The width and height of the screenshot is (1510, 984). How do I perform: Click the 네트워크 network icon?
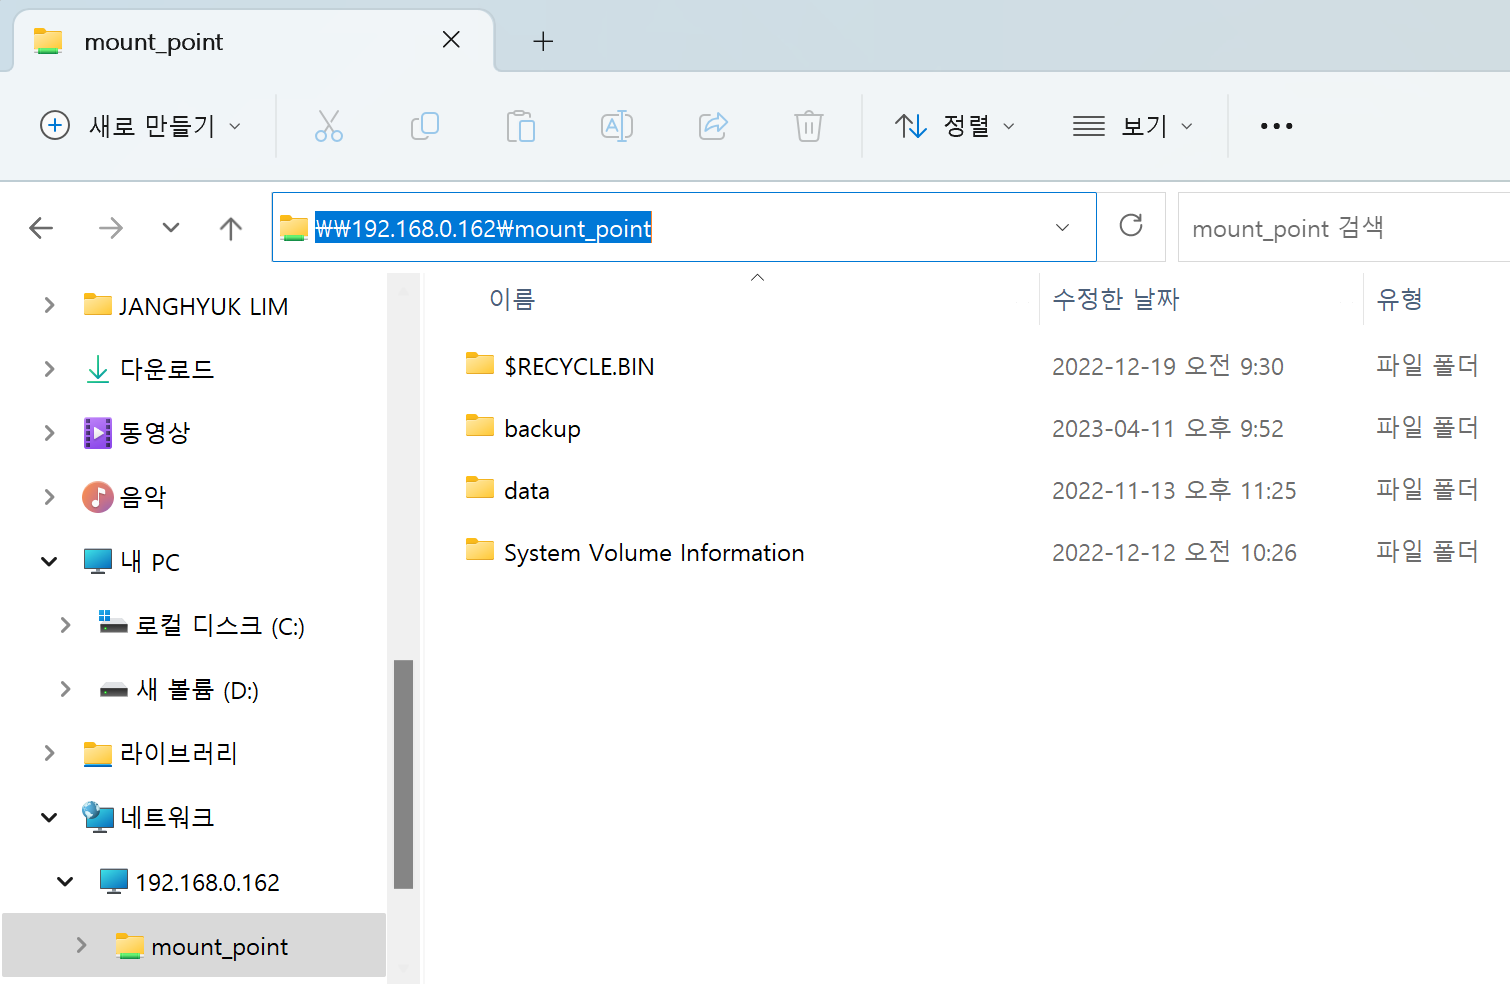[98, 817]
